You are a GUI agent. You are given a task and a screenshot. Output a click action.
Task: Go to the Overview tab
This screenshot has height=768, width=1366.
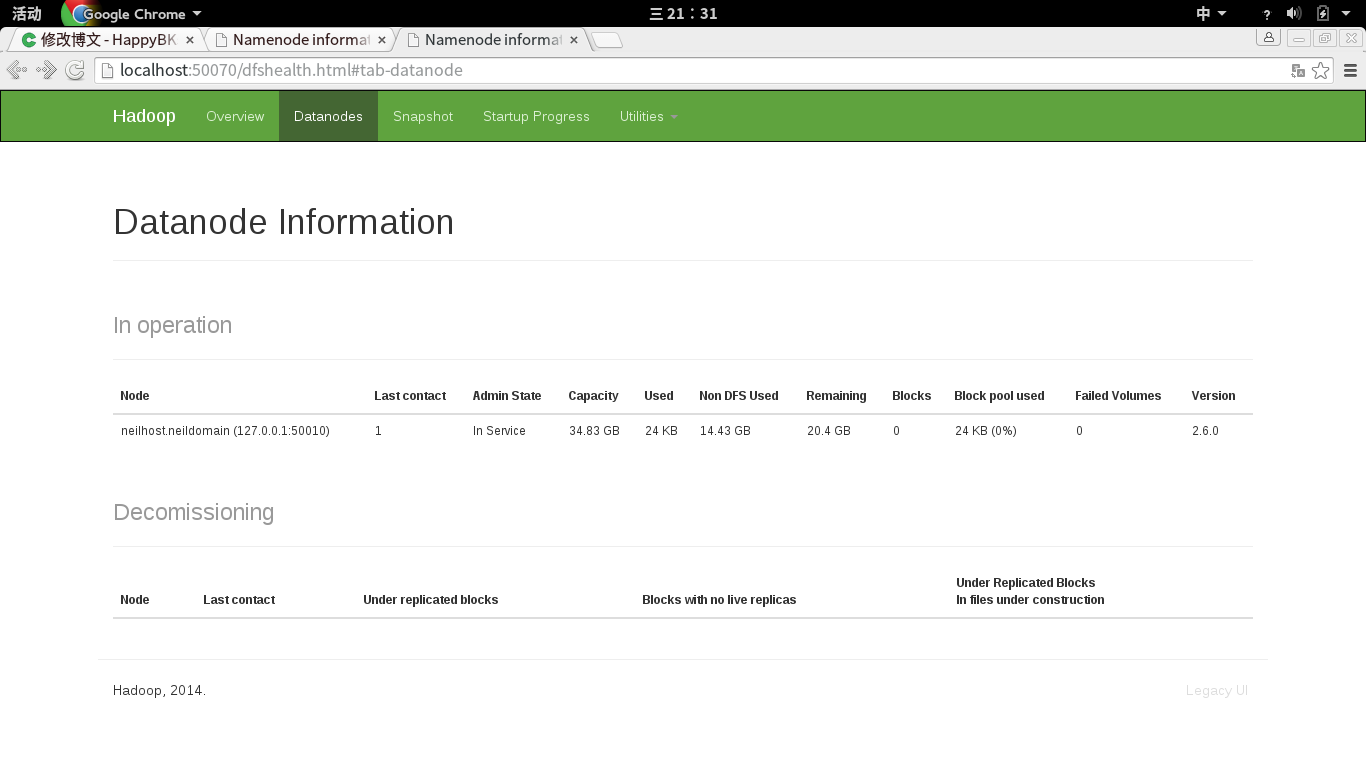[235, 116]
